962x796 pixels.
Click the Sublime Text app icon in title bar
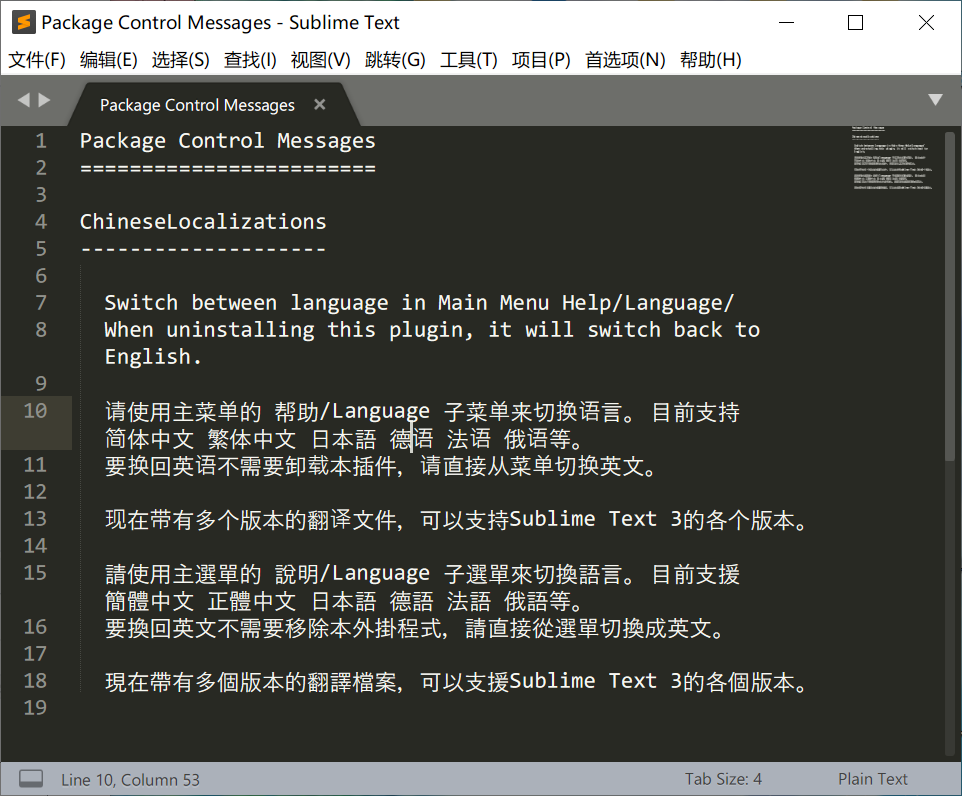24,22
